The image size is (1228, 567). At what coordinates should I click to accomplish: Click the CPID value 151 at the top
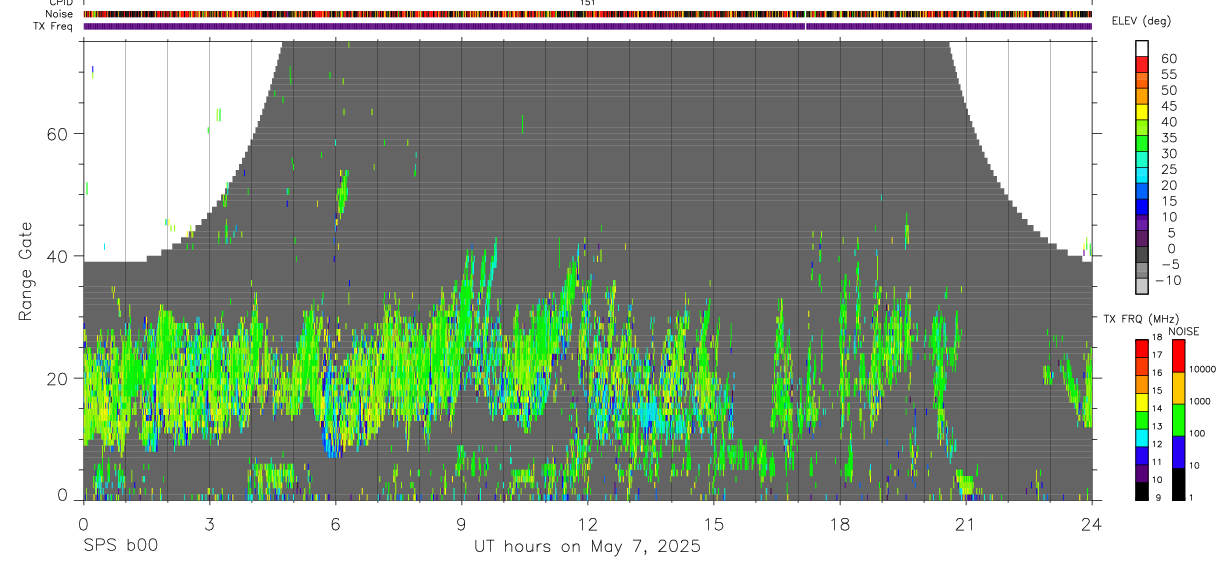point(587,3)
